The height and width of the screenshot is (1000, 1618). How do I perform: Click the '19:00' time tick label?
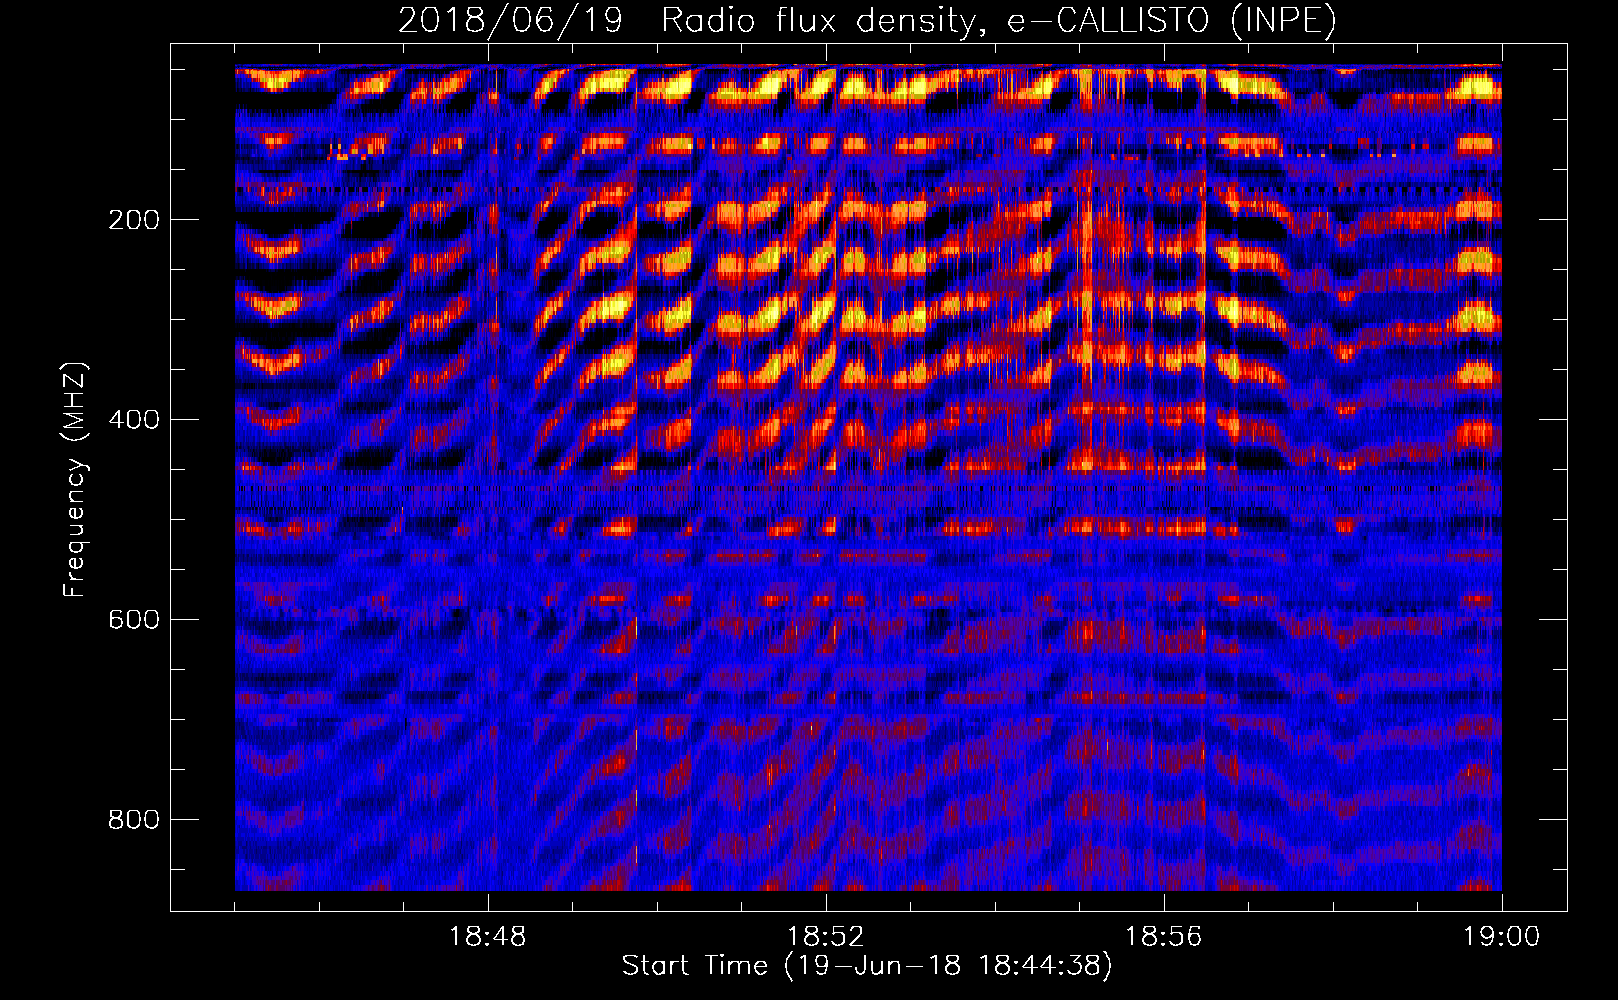tap(1502, 937)
